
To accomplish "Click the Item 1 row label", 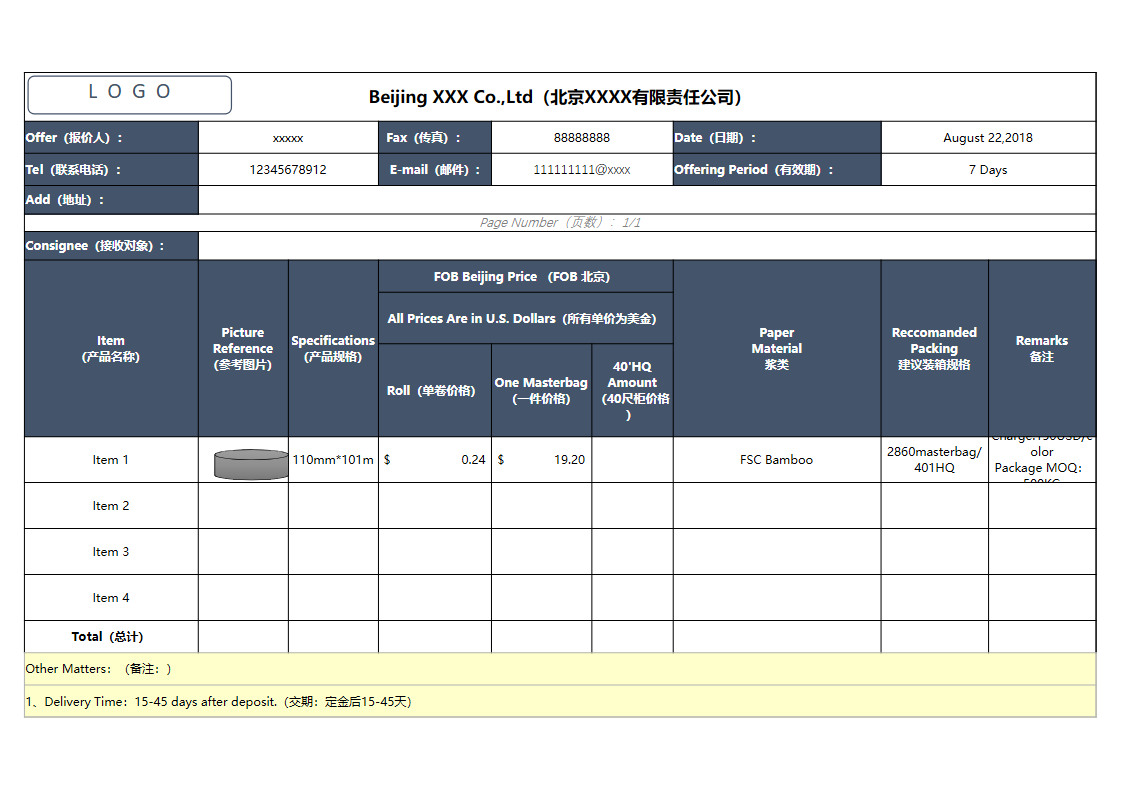I will [x=111, y=460].
